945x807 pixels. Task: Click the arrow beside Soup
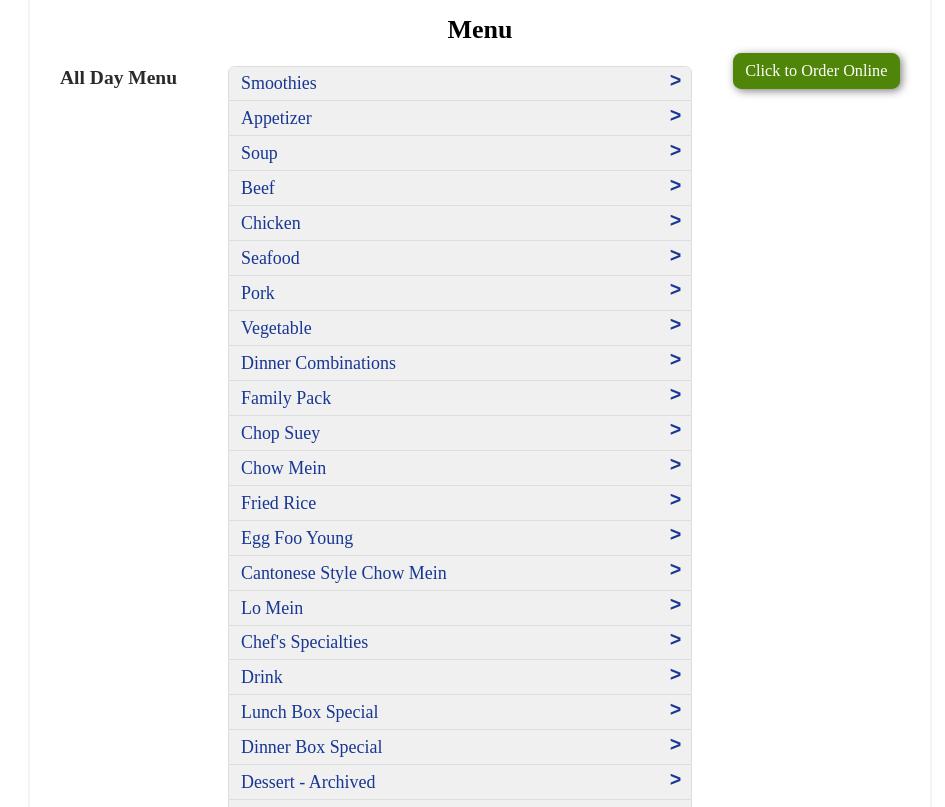(675, 151)
